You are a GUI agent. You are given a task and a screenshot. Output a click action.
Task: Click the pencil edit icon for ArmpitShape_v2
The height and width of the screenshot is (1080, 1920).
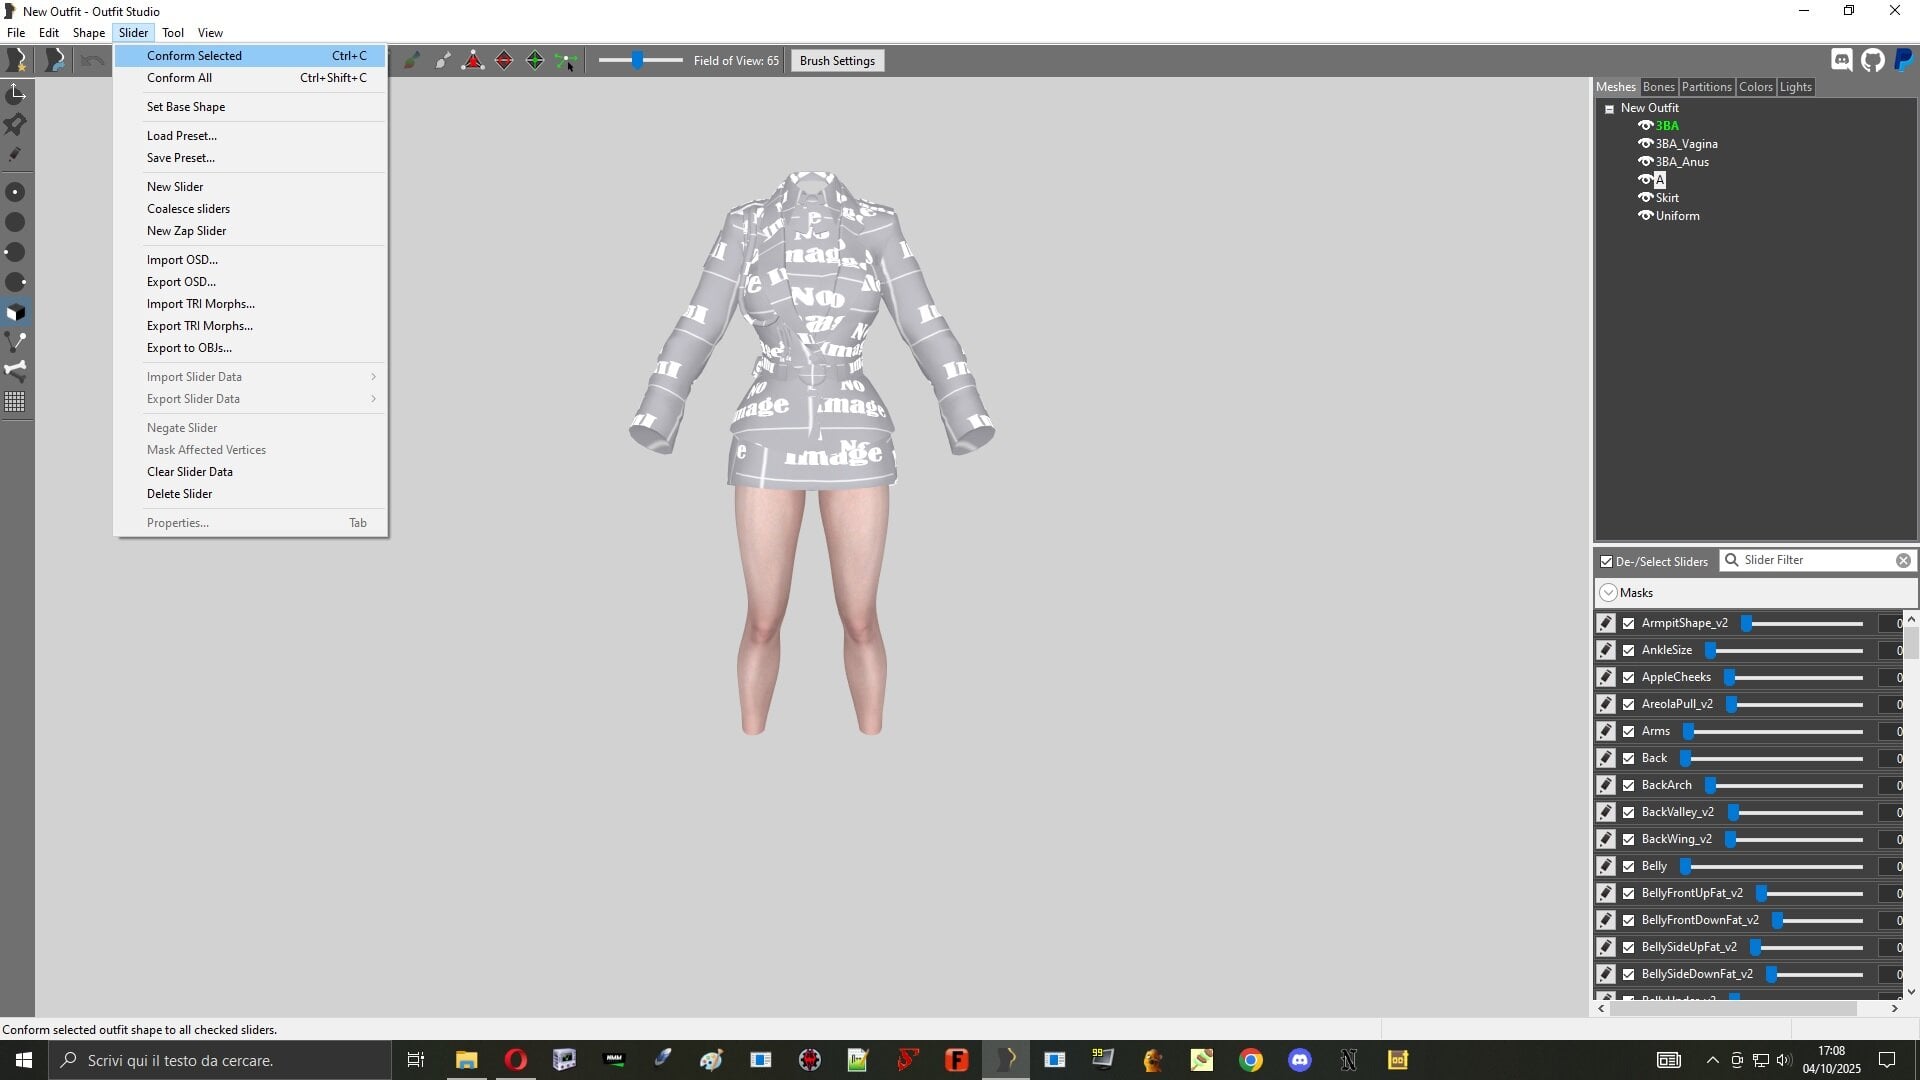1606,623
